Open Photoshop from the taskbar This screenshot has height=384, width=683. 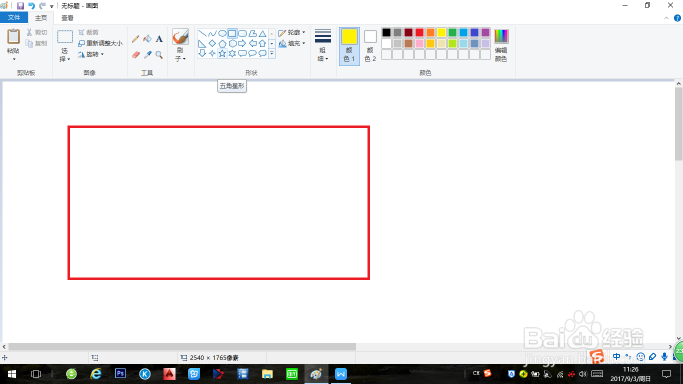pyautogui.click(x=120, y=374)
